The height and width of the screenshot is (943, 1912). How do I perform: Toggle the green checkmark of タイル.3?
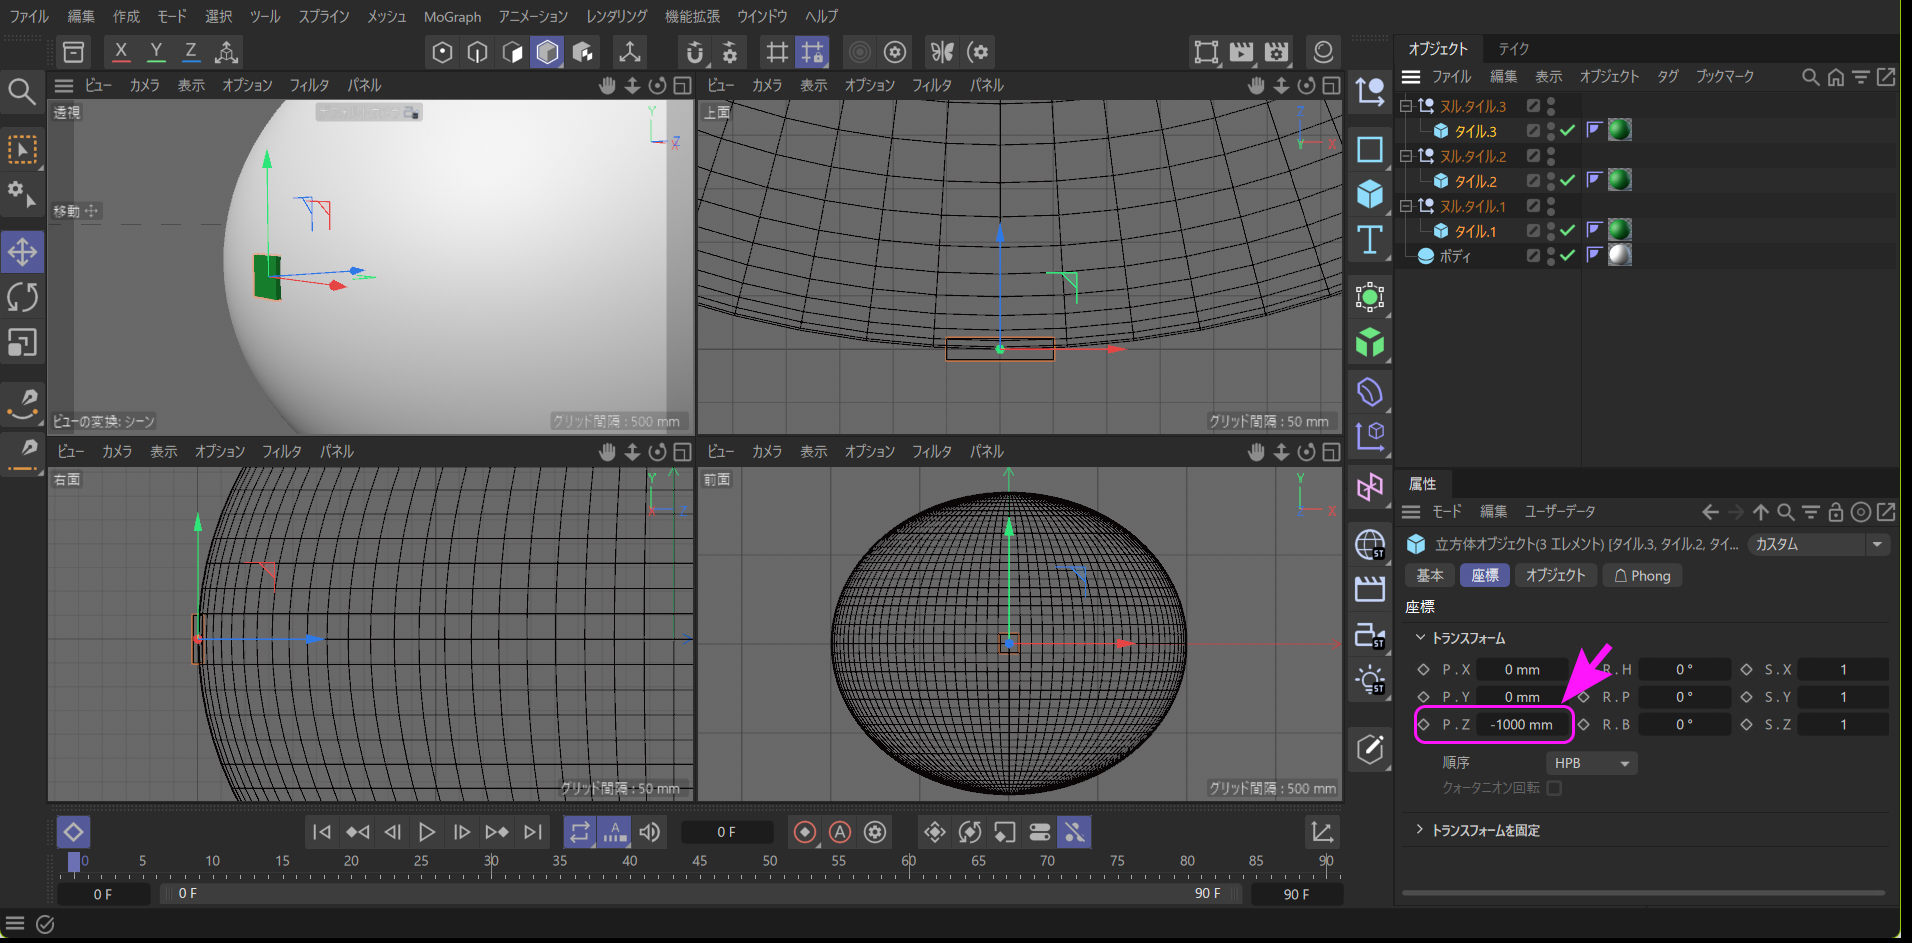(x=1568, y=131)
